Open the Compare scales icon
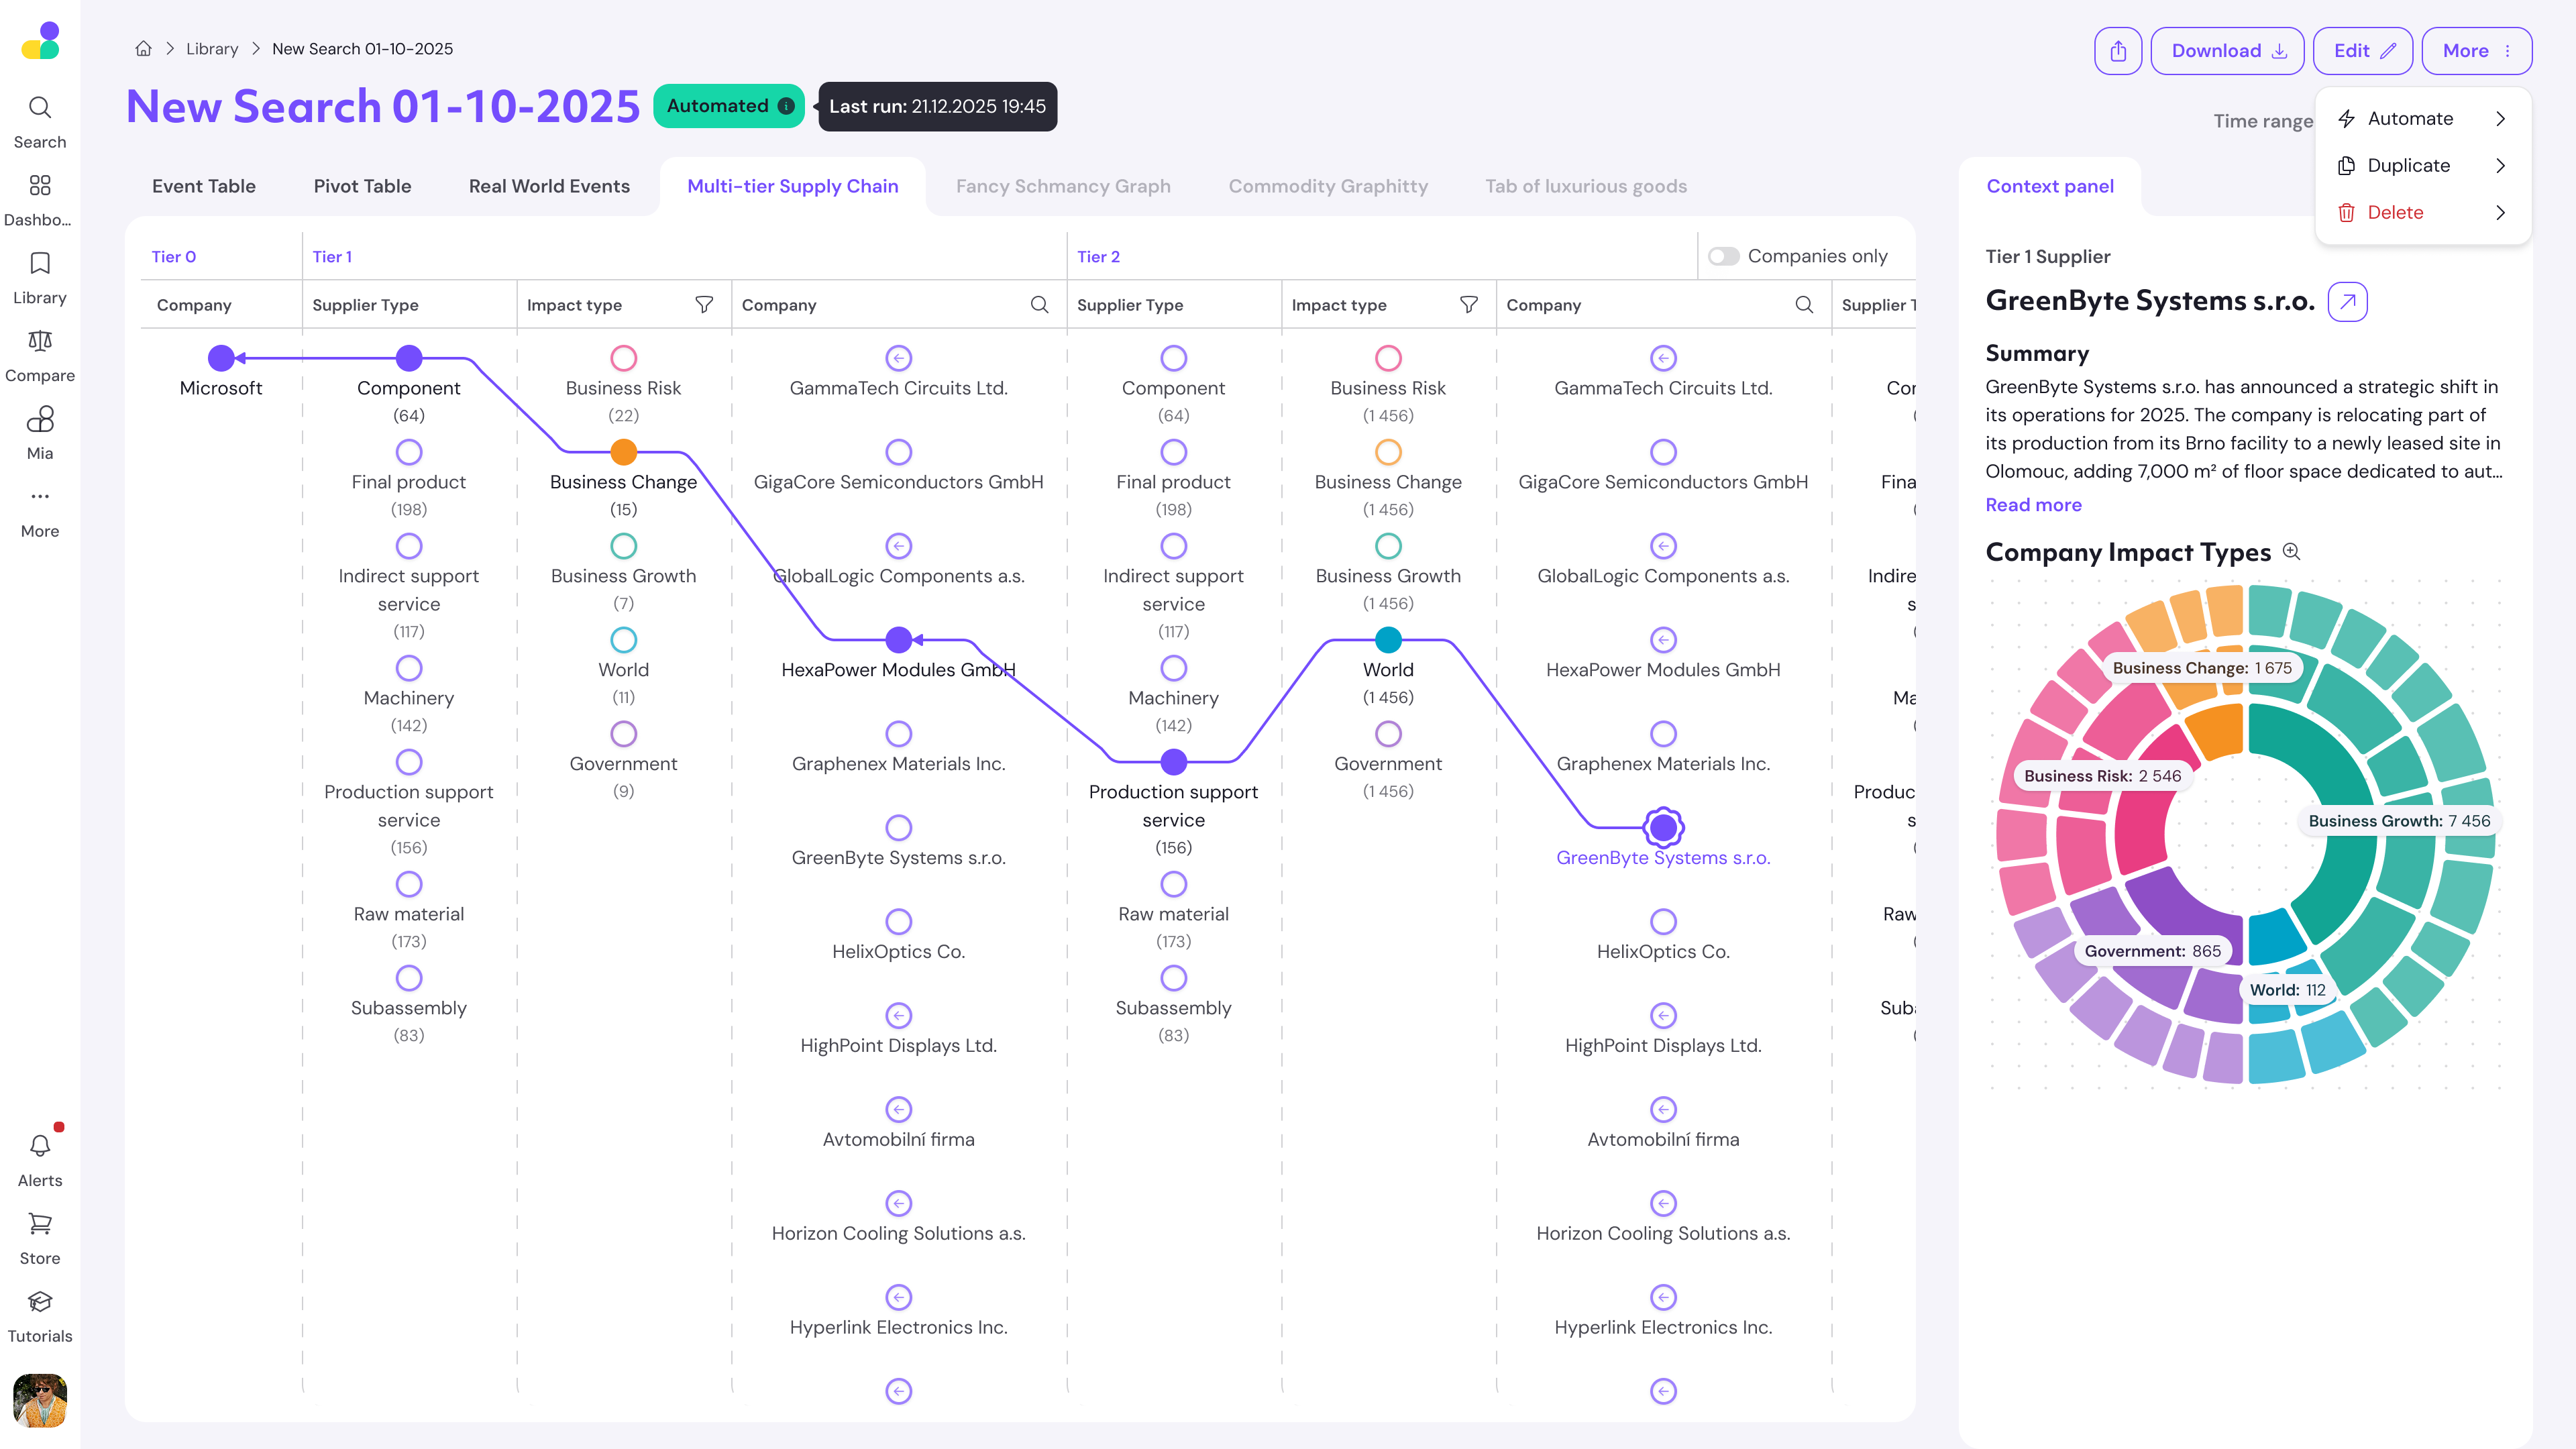The width and height of the screenshot is (2576, 1449). (x=40, y=342)
